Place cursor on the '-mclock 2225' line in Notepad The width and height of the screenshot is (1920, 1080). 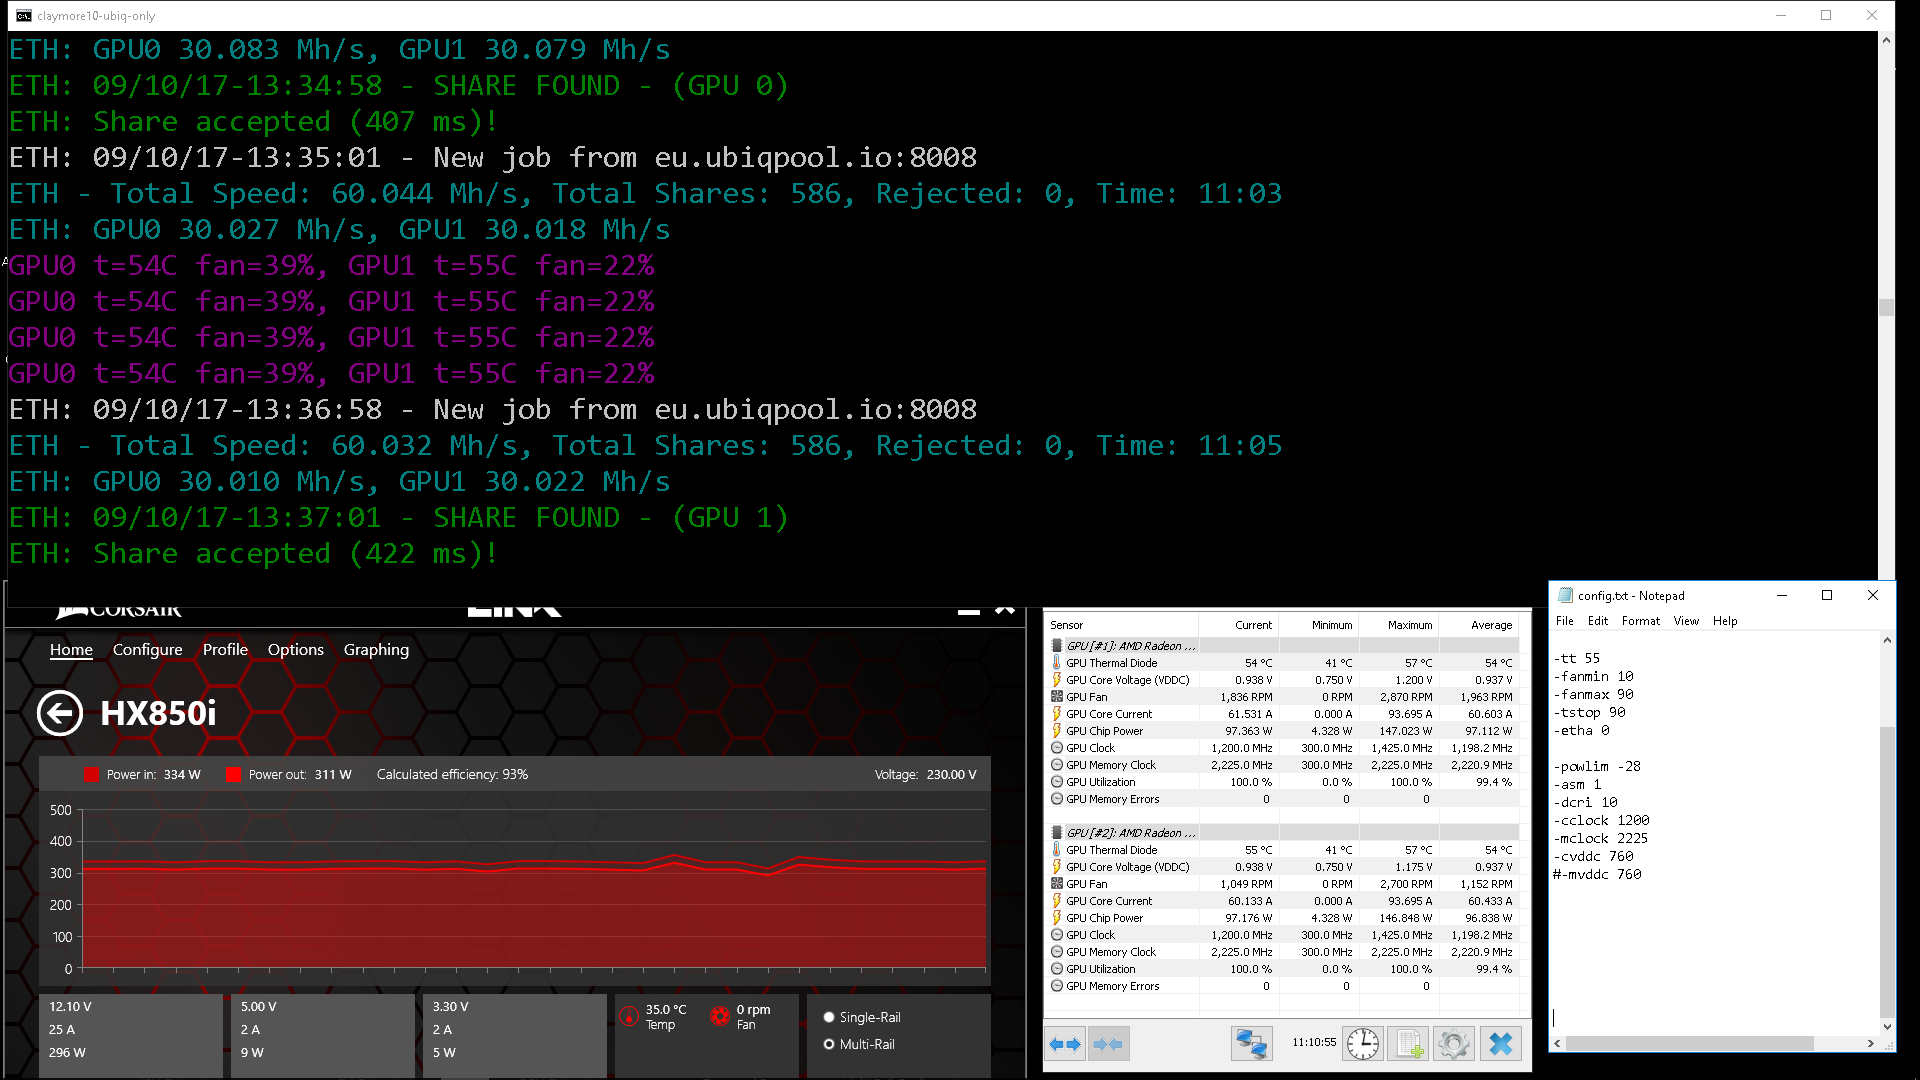[x=1600, y=839]
